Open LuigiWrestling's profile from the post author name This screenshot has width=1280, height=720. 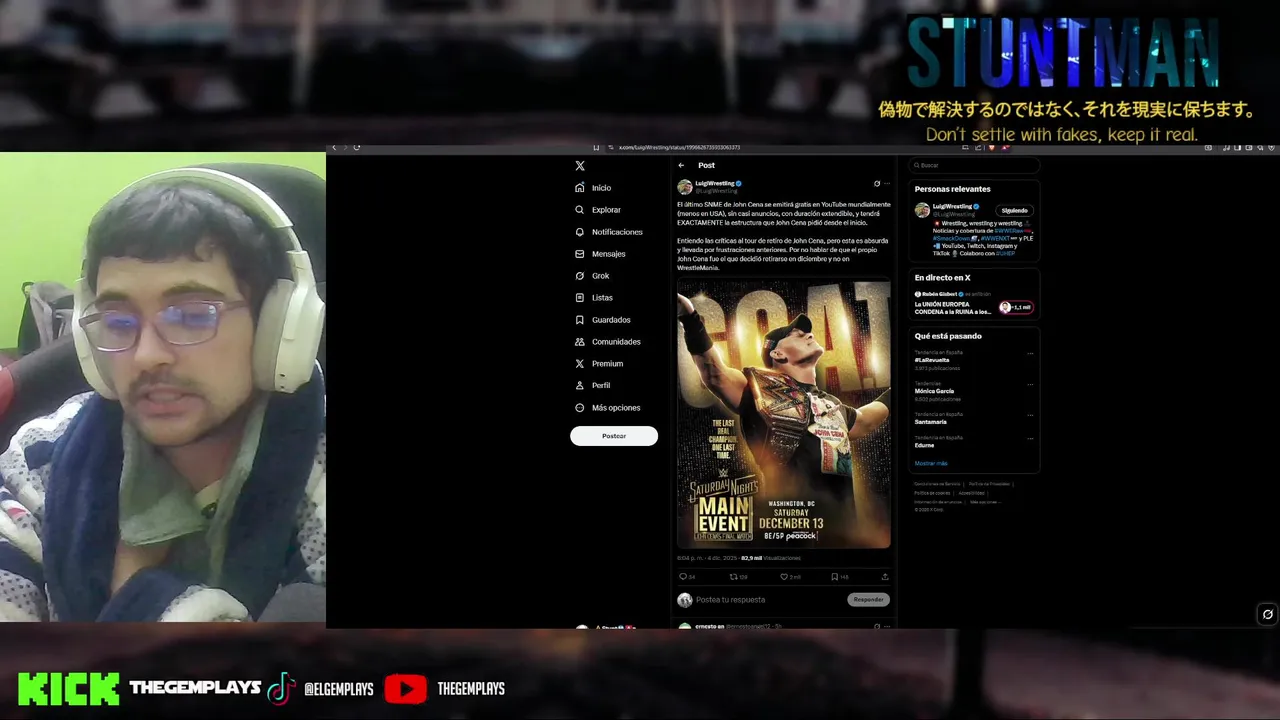[715, 184]
